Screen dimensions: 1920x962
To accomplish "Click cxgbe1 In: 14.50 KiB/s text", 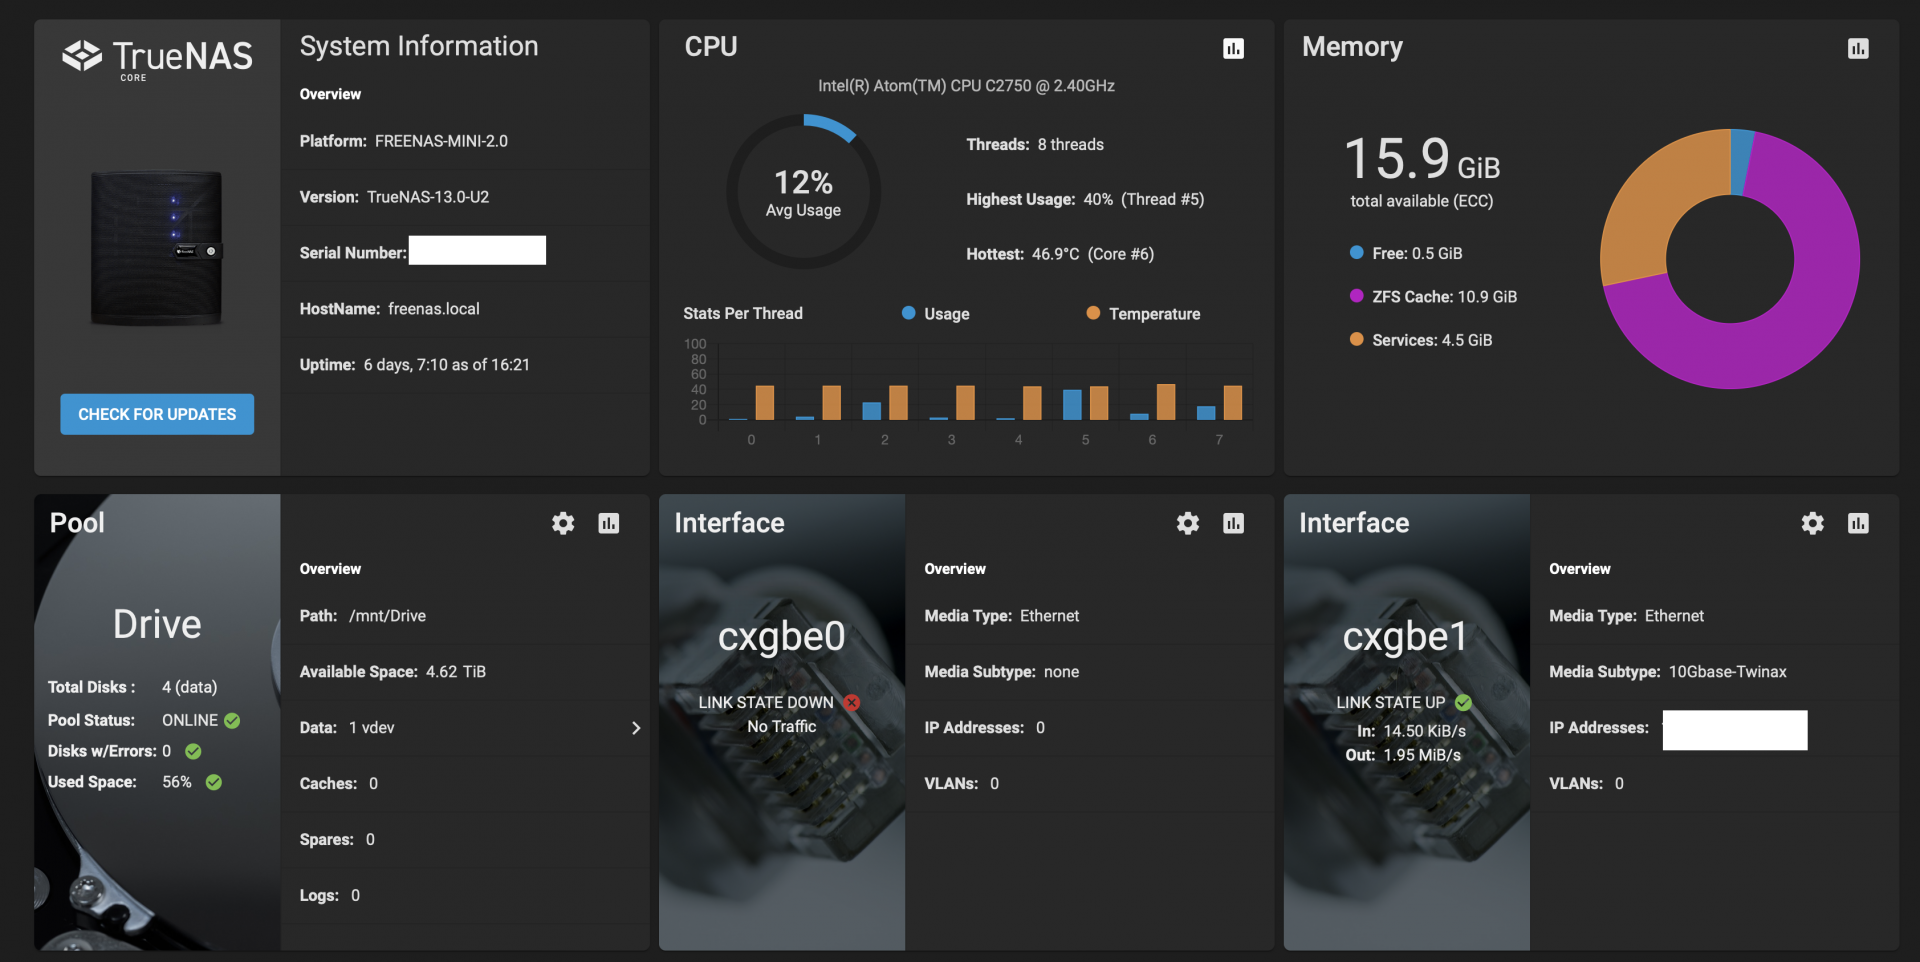I will coord(1411,731).
